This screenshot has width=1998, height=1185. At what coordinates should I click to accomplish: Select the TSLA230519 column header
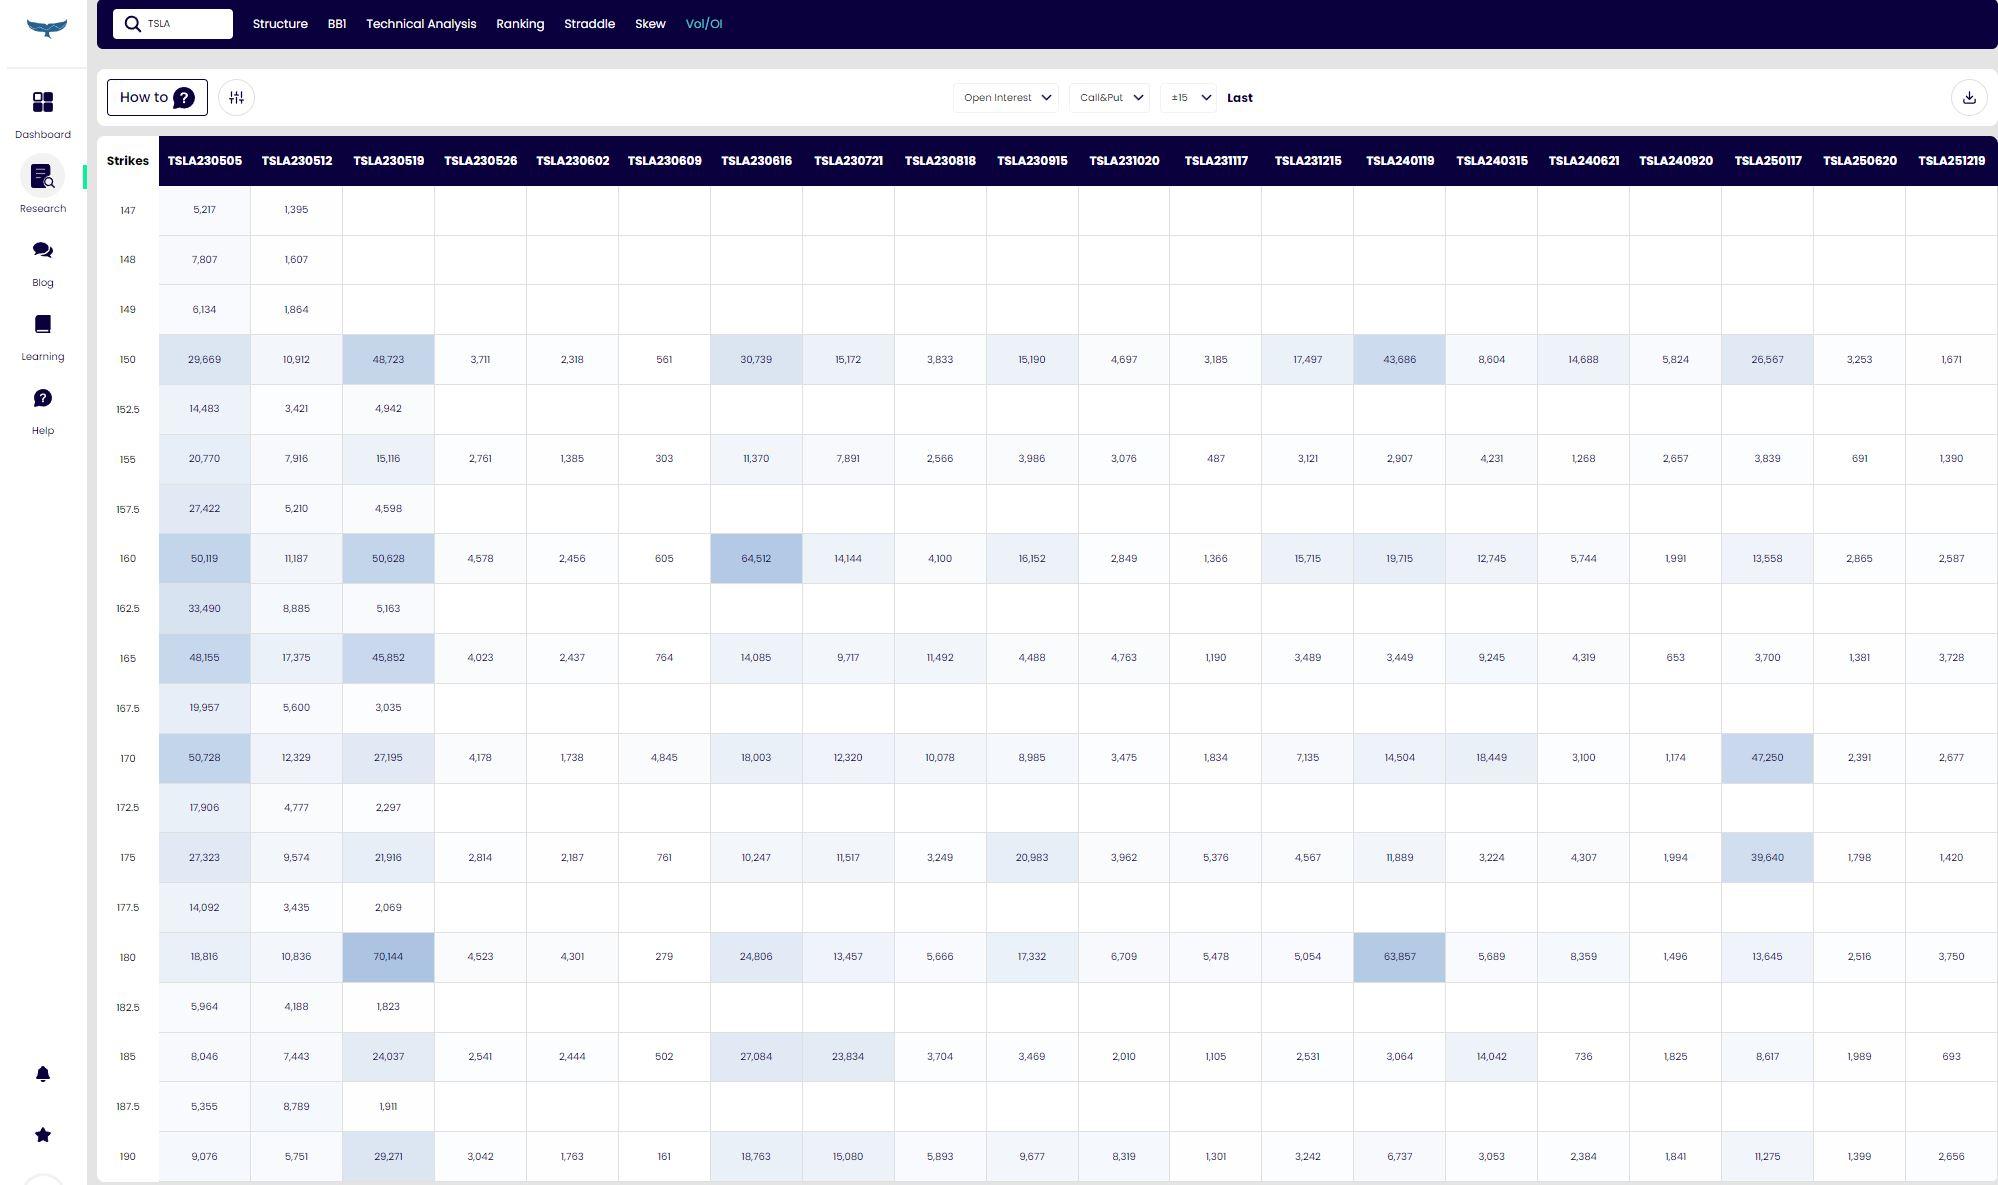coord(388,161)
